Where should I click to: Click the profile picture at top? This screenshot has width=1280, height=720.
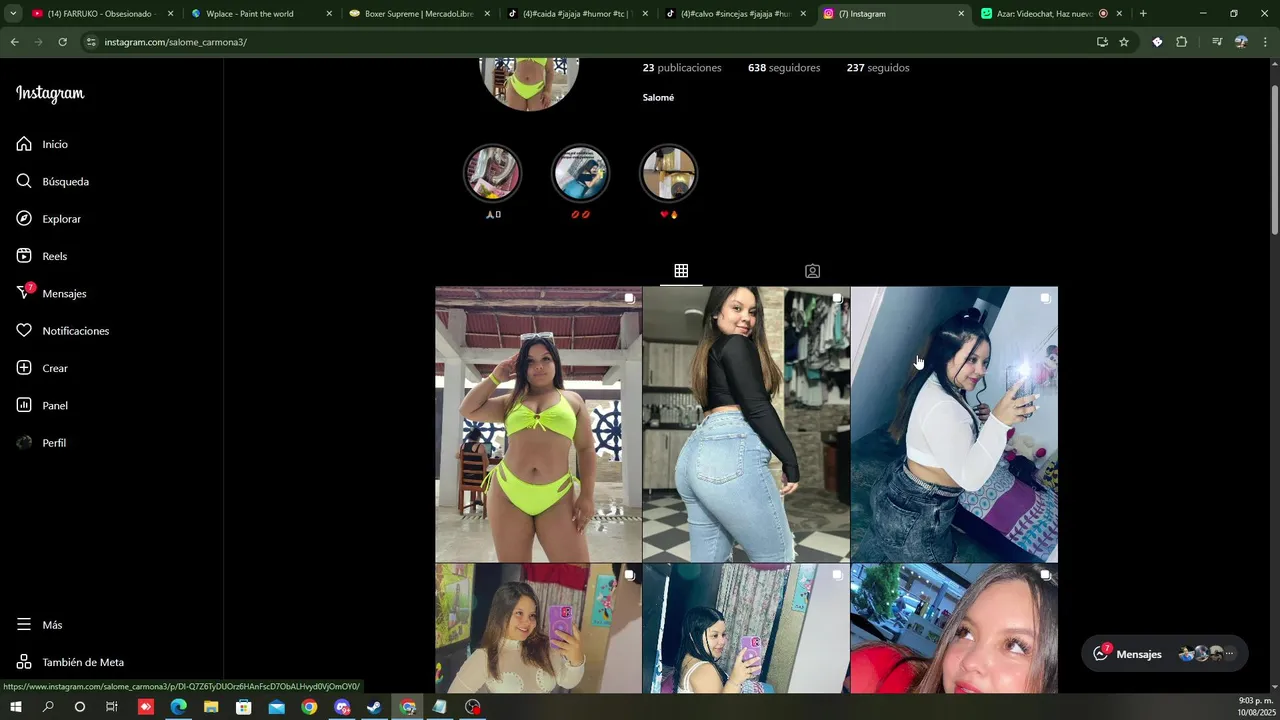point(529,83)
